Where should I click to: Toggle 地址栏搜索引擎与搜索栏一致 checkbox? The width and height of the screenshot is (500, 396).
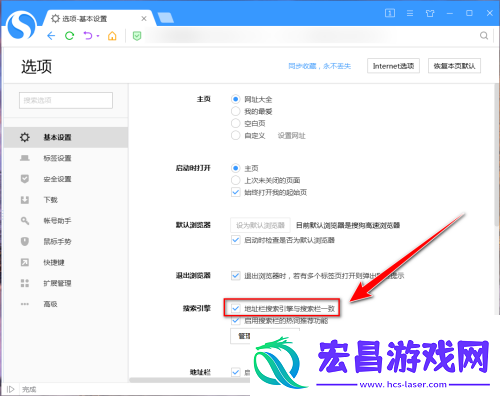point(235,309)
